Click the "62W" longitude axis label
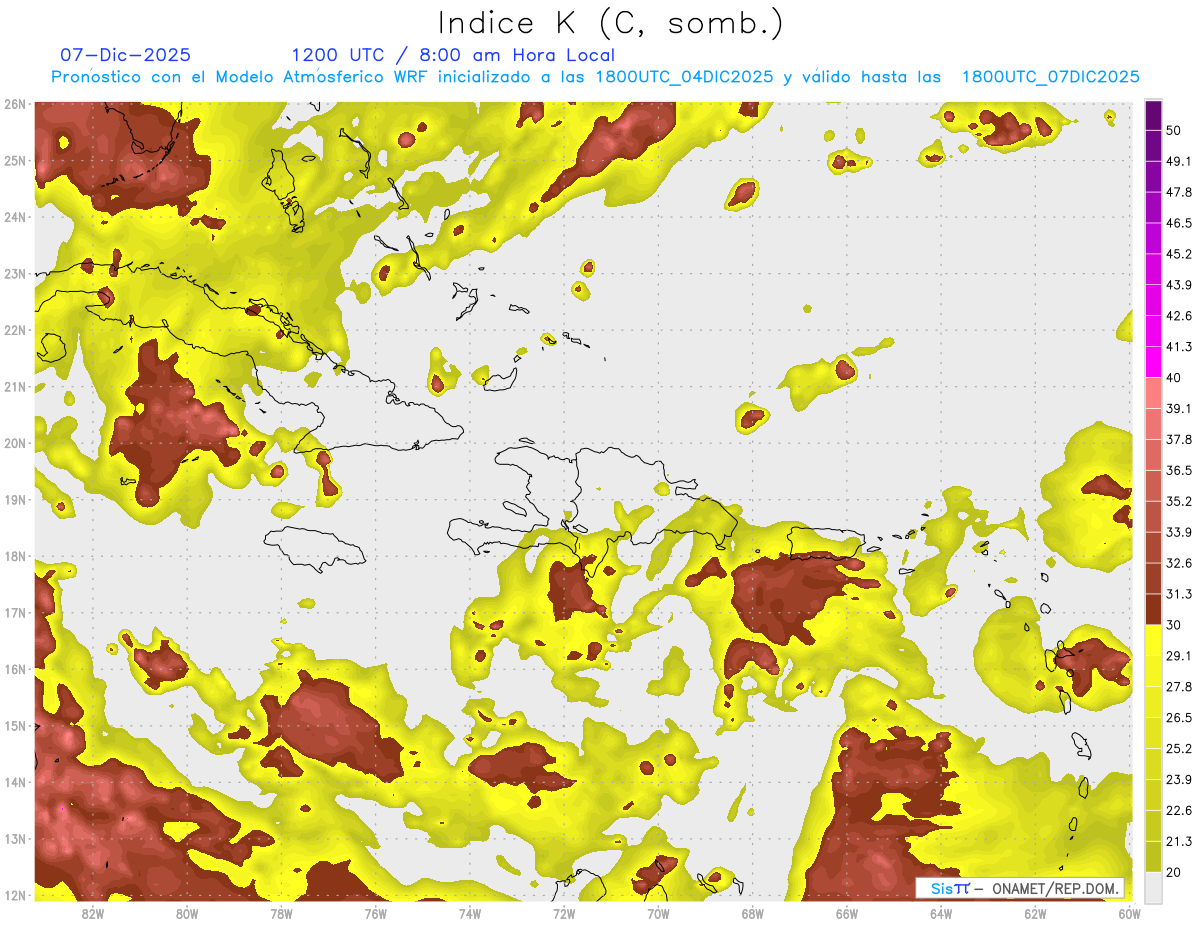This screenshot has width=1200, height=927. 1036,913
